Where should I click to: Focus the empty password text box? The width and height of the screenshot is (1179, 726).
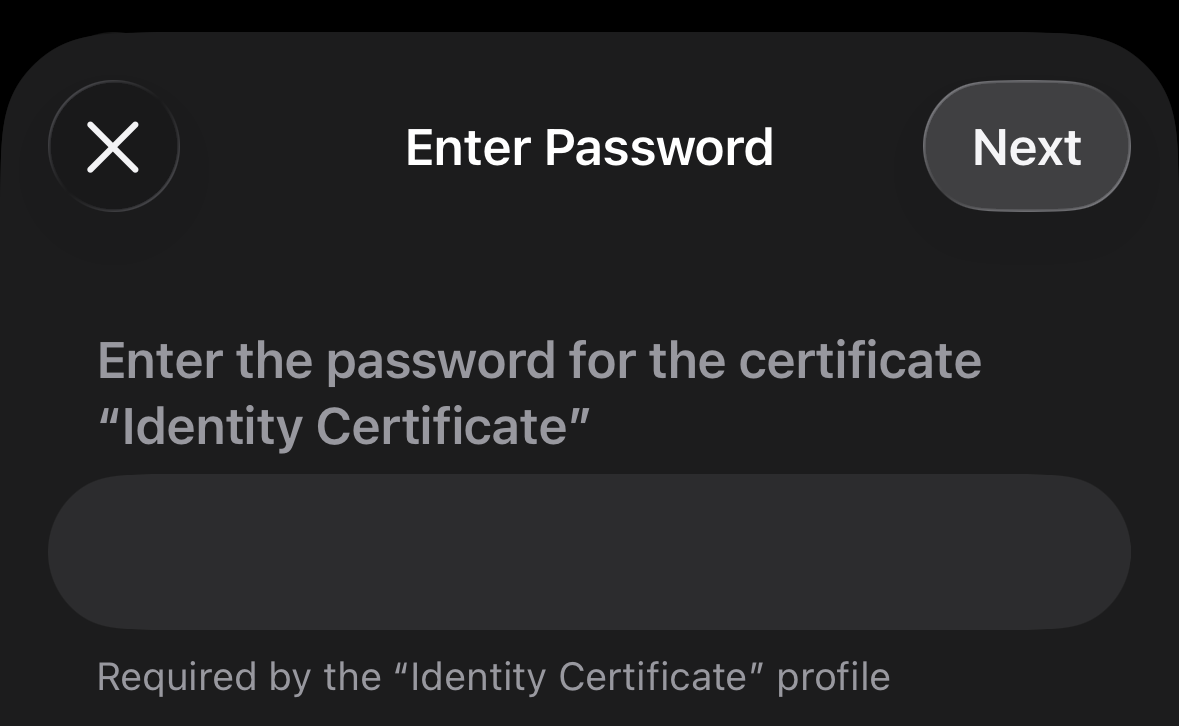tap(589, 552)
